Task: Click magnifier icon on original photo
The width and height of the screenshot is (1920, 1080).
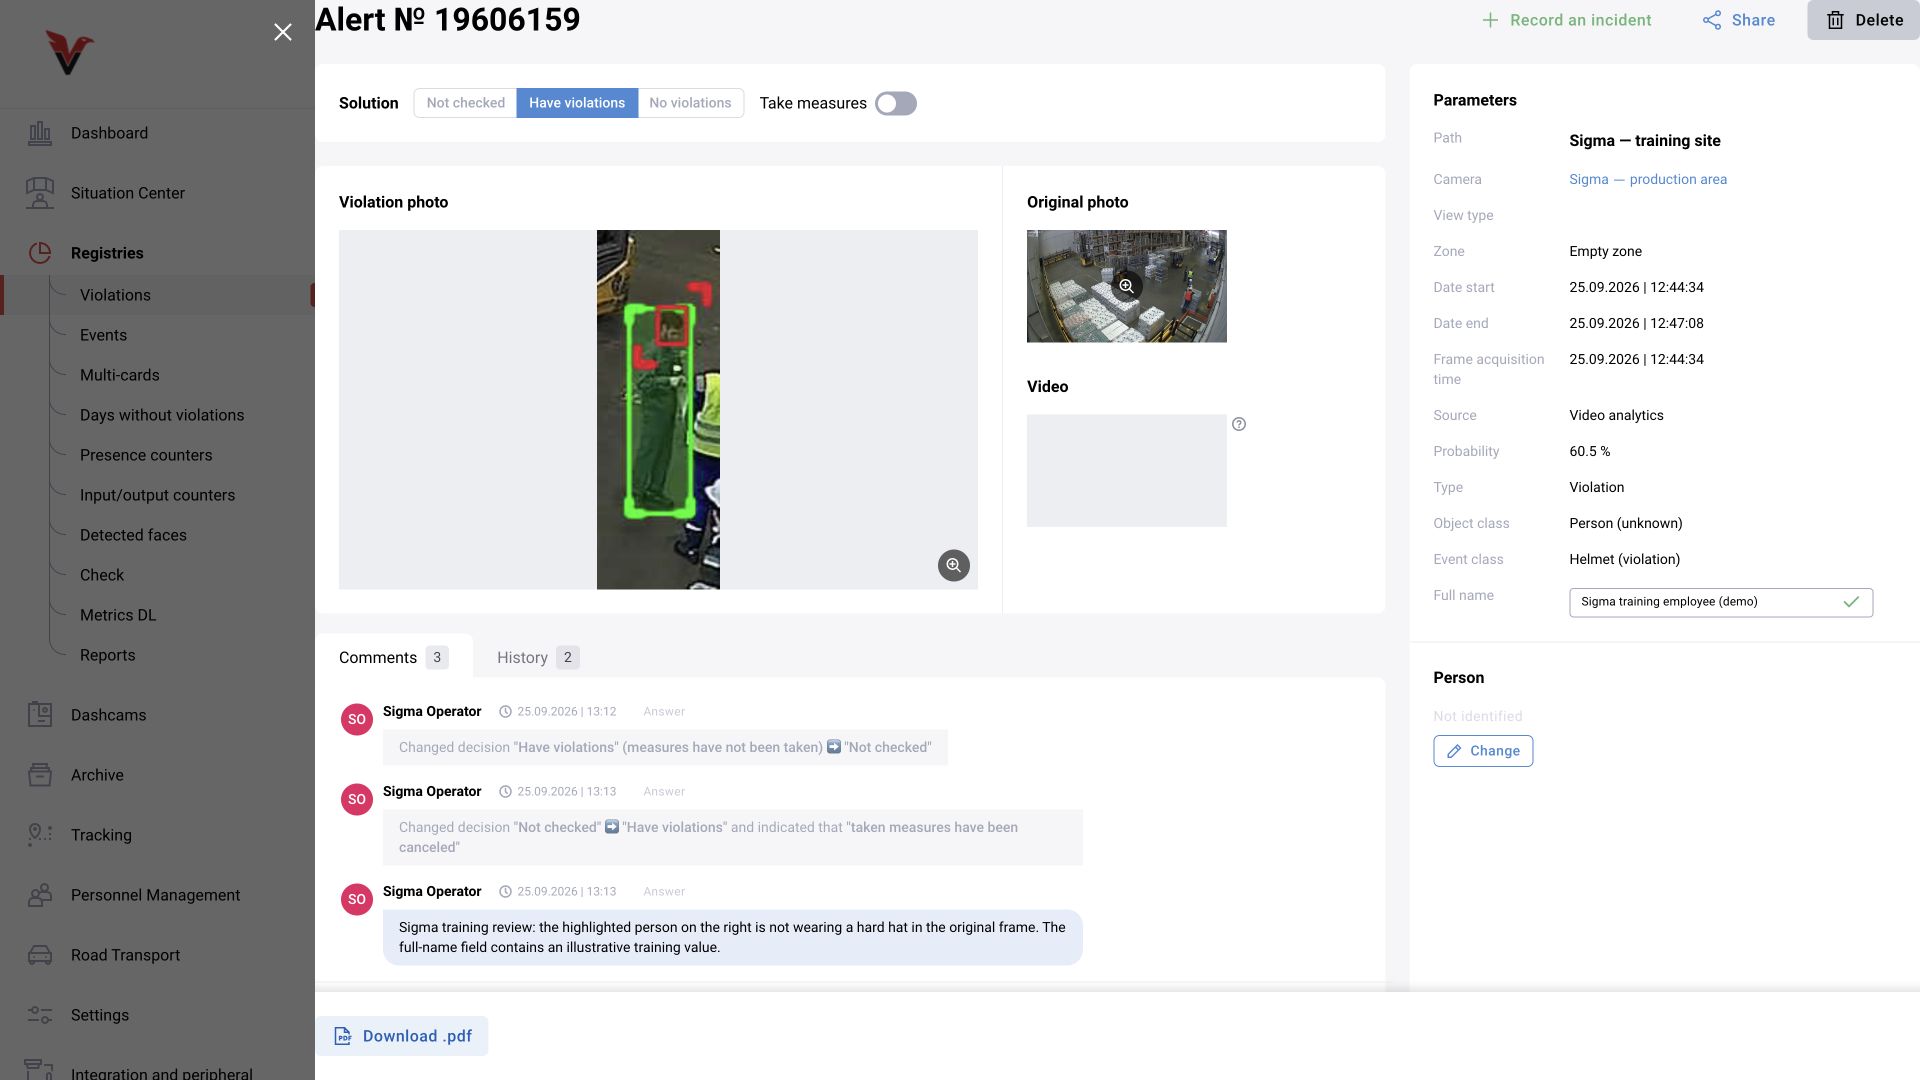Action: [1126, 286]
